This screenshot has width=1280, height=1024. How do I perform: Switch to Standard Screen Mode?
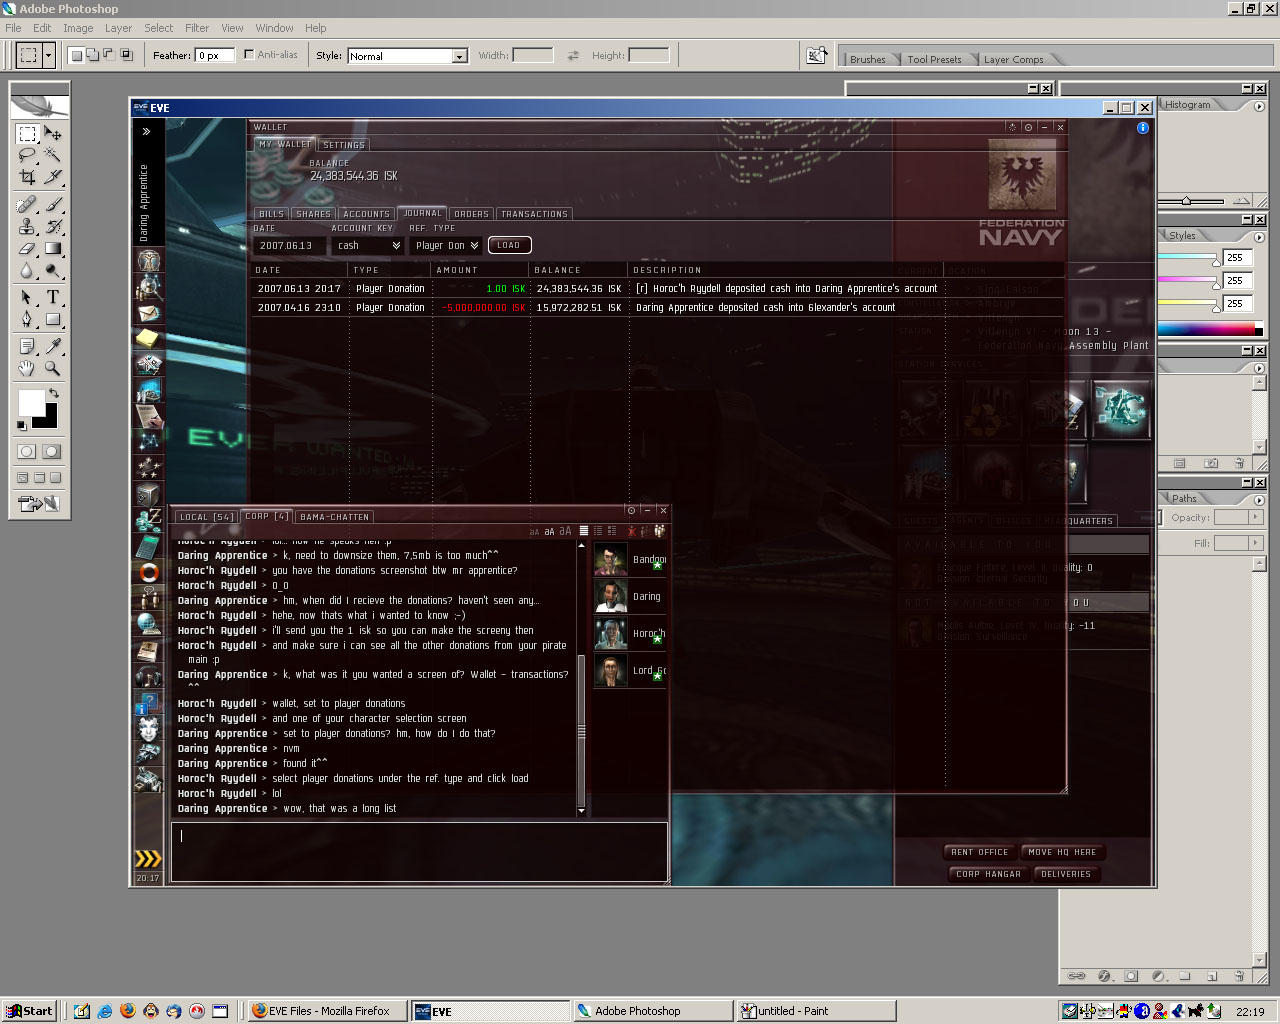point(23,478)
